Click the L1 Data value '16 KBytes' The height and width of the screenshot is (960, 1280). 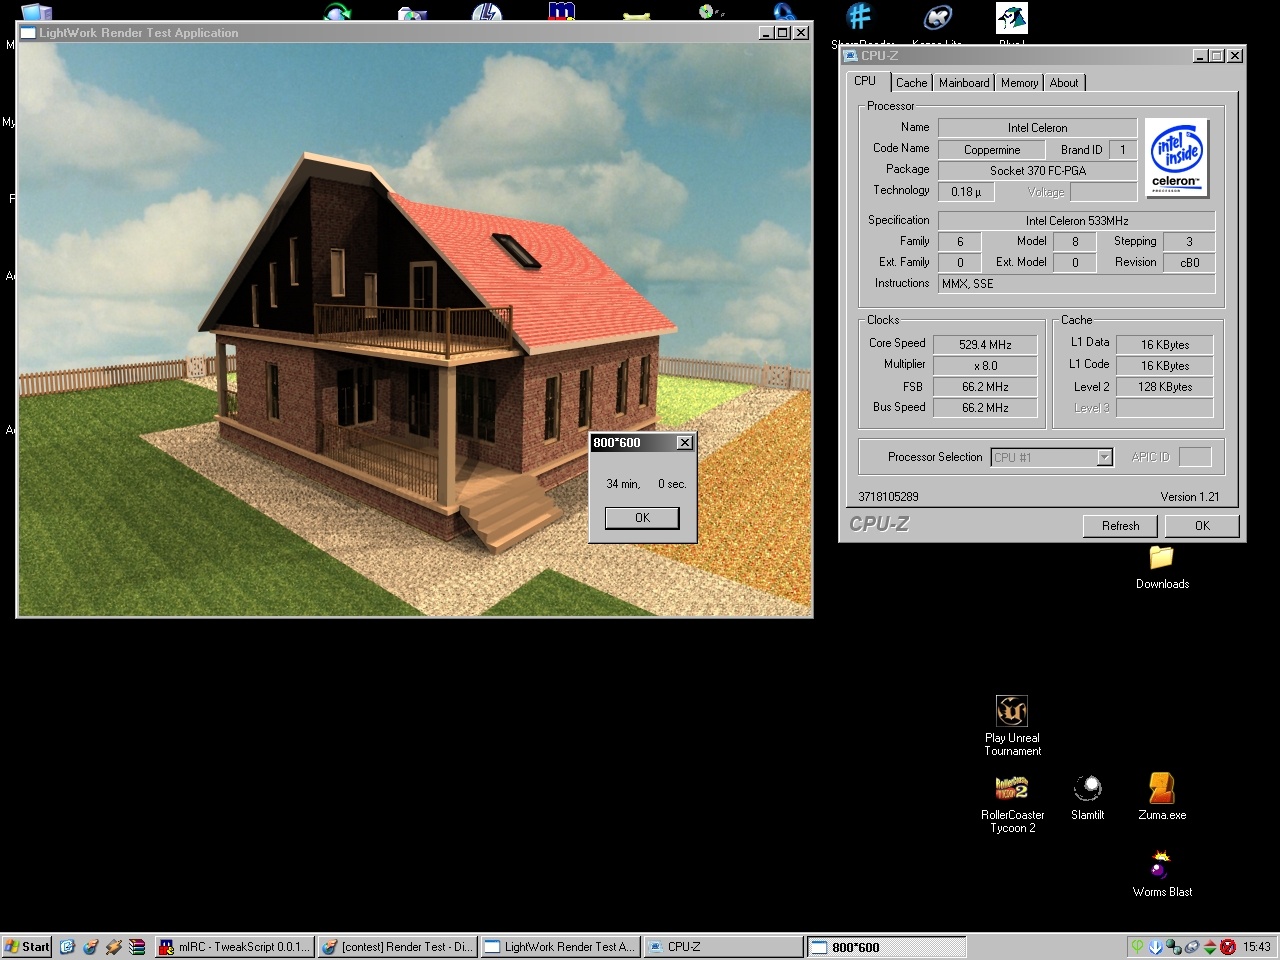coord(1164,345)
